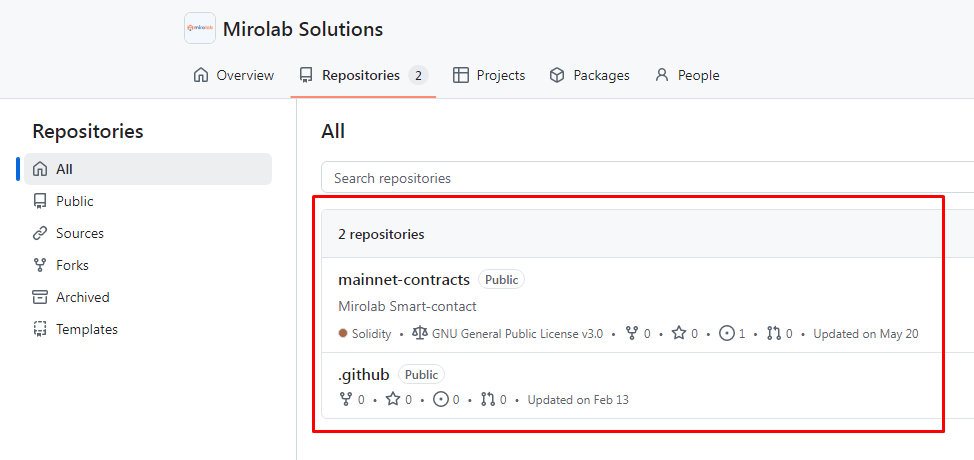Click the star icon for mainnet-contracts

point(678,334)
